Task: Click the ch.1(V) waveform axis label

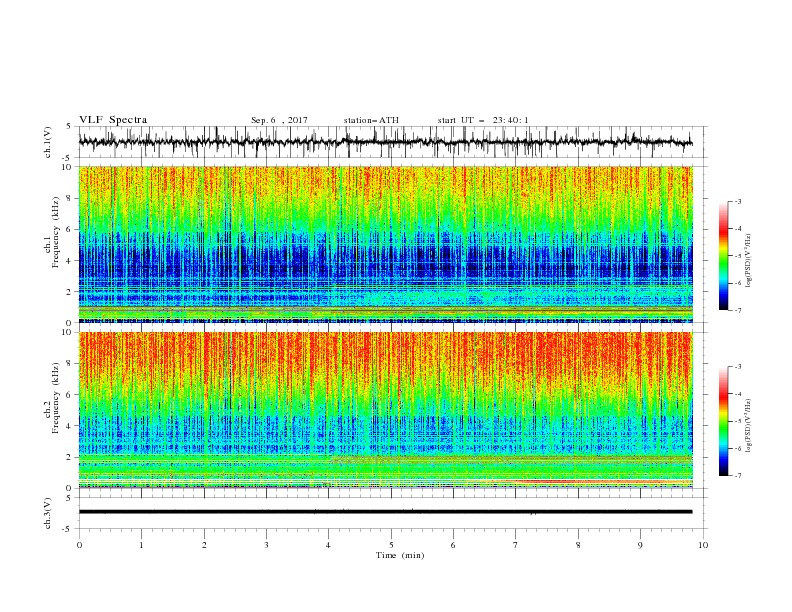Action: pos(48,142)
